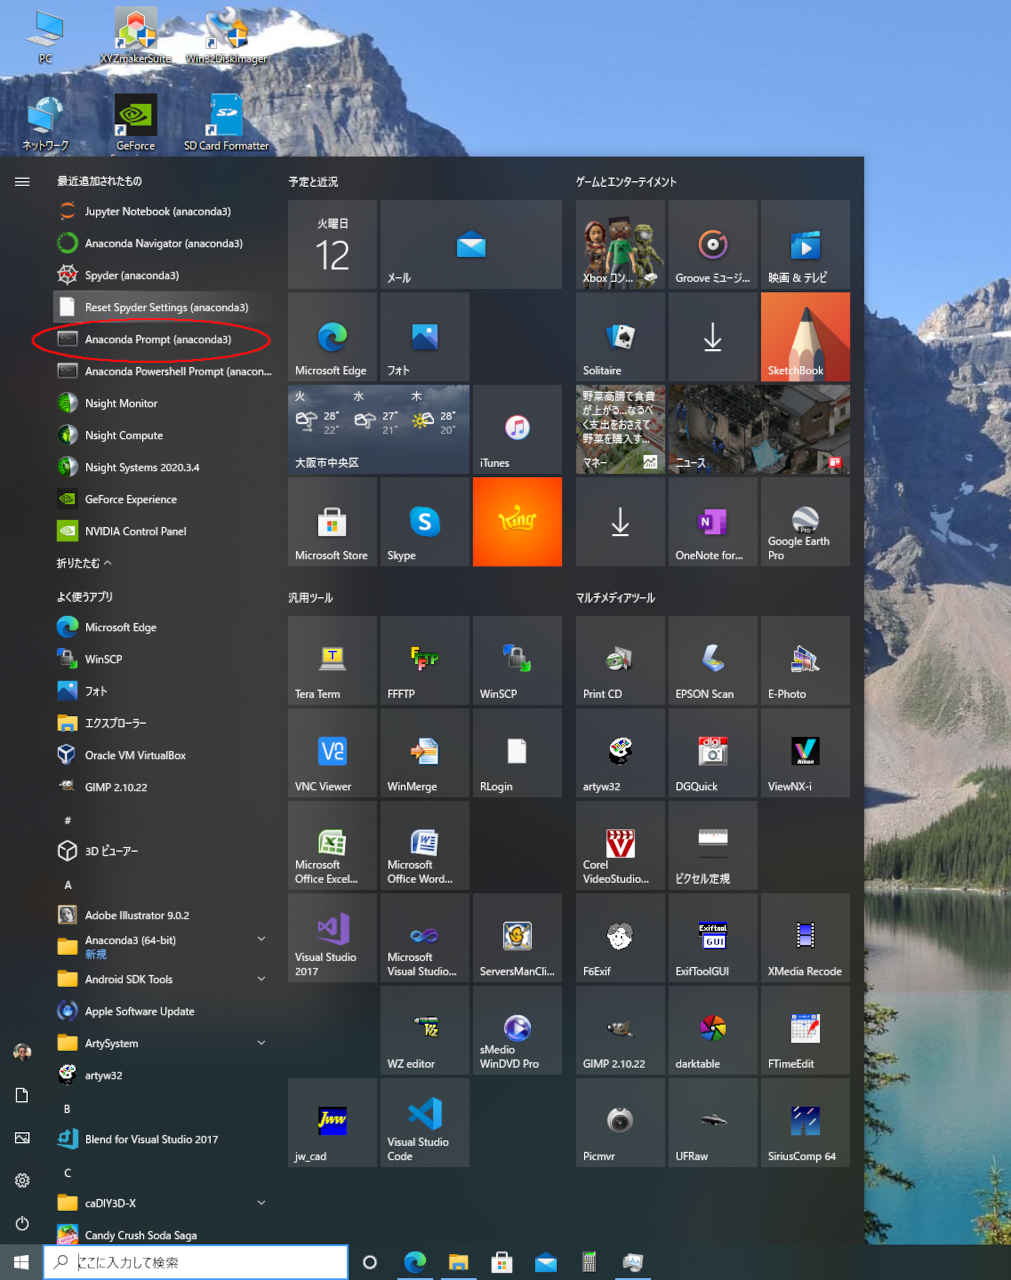Open the Visual Studio 2017 tile
Screen dimensions: 1011x1280
pos(333,938)
